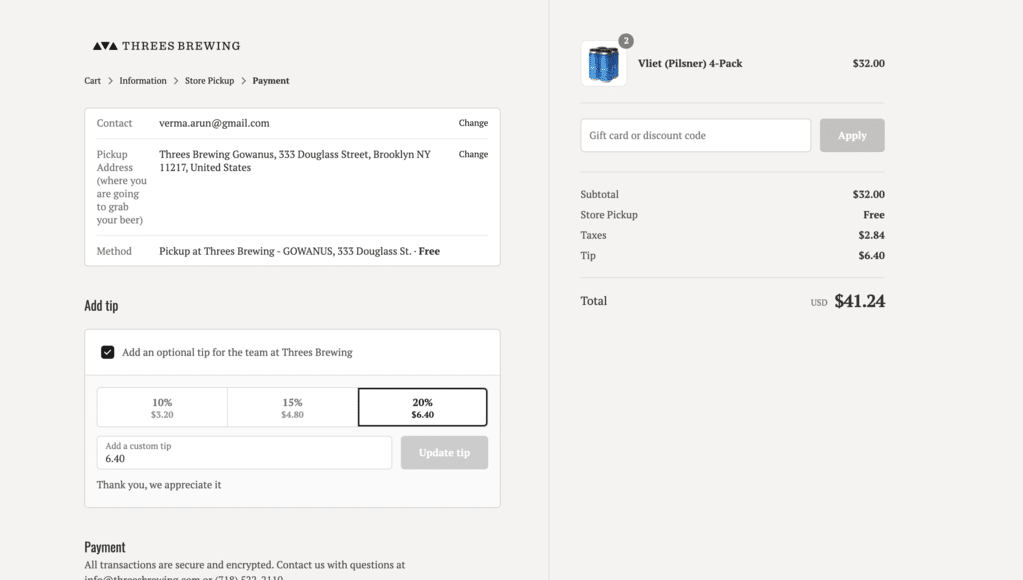Go back to Cart breadcrumb
Screen dimensions: 1023x580
click(x=92, y=81)
